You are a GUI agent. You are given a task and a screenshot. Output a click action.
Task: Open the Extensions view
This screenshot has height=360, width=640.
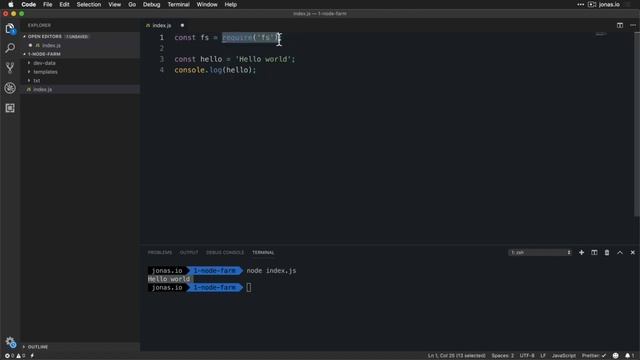pyautogui.click(x=10, y=108)
